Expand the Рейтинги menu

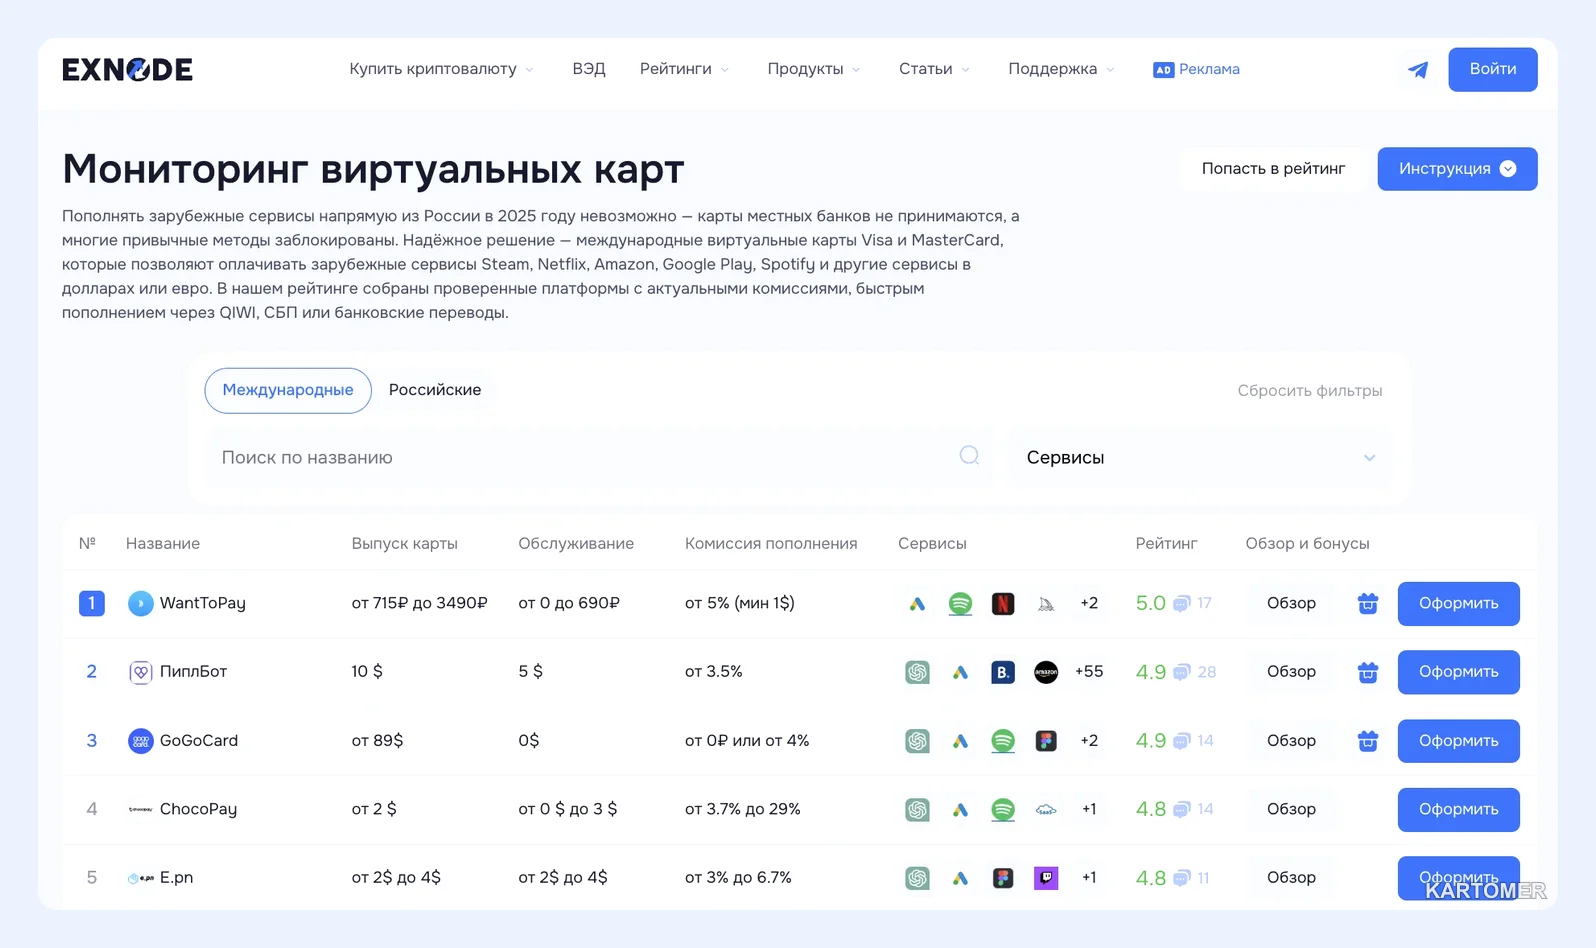[x=684, y=69]
